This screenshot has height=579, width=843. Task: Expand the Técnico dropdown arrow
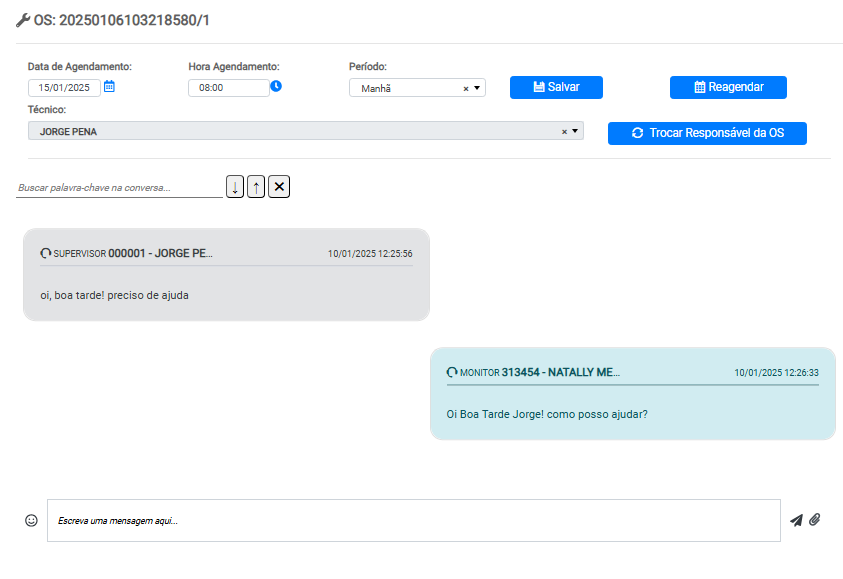pyautogui.click(x=575, y=131)
